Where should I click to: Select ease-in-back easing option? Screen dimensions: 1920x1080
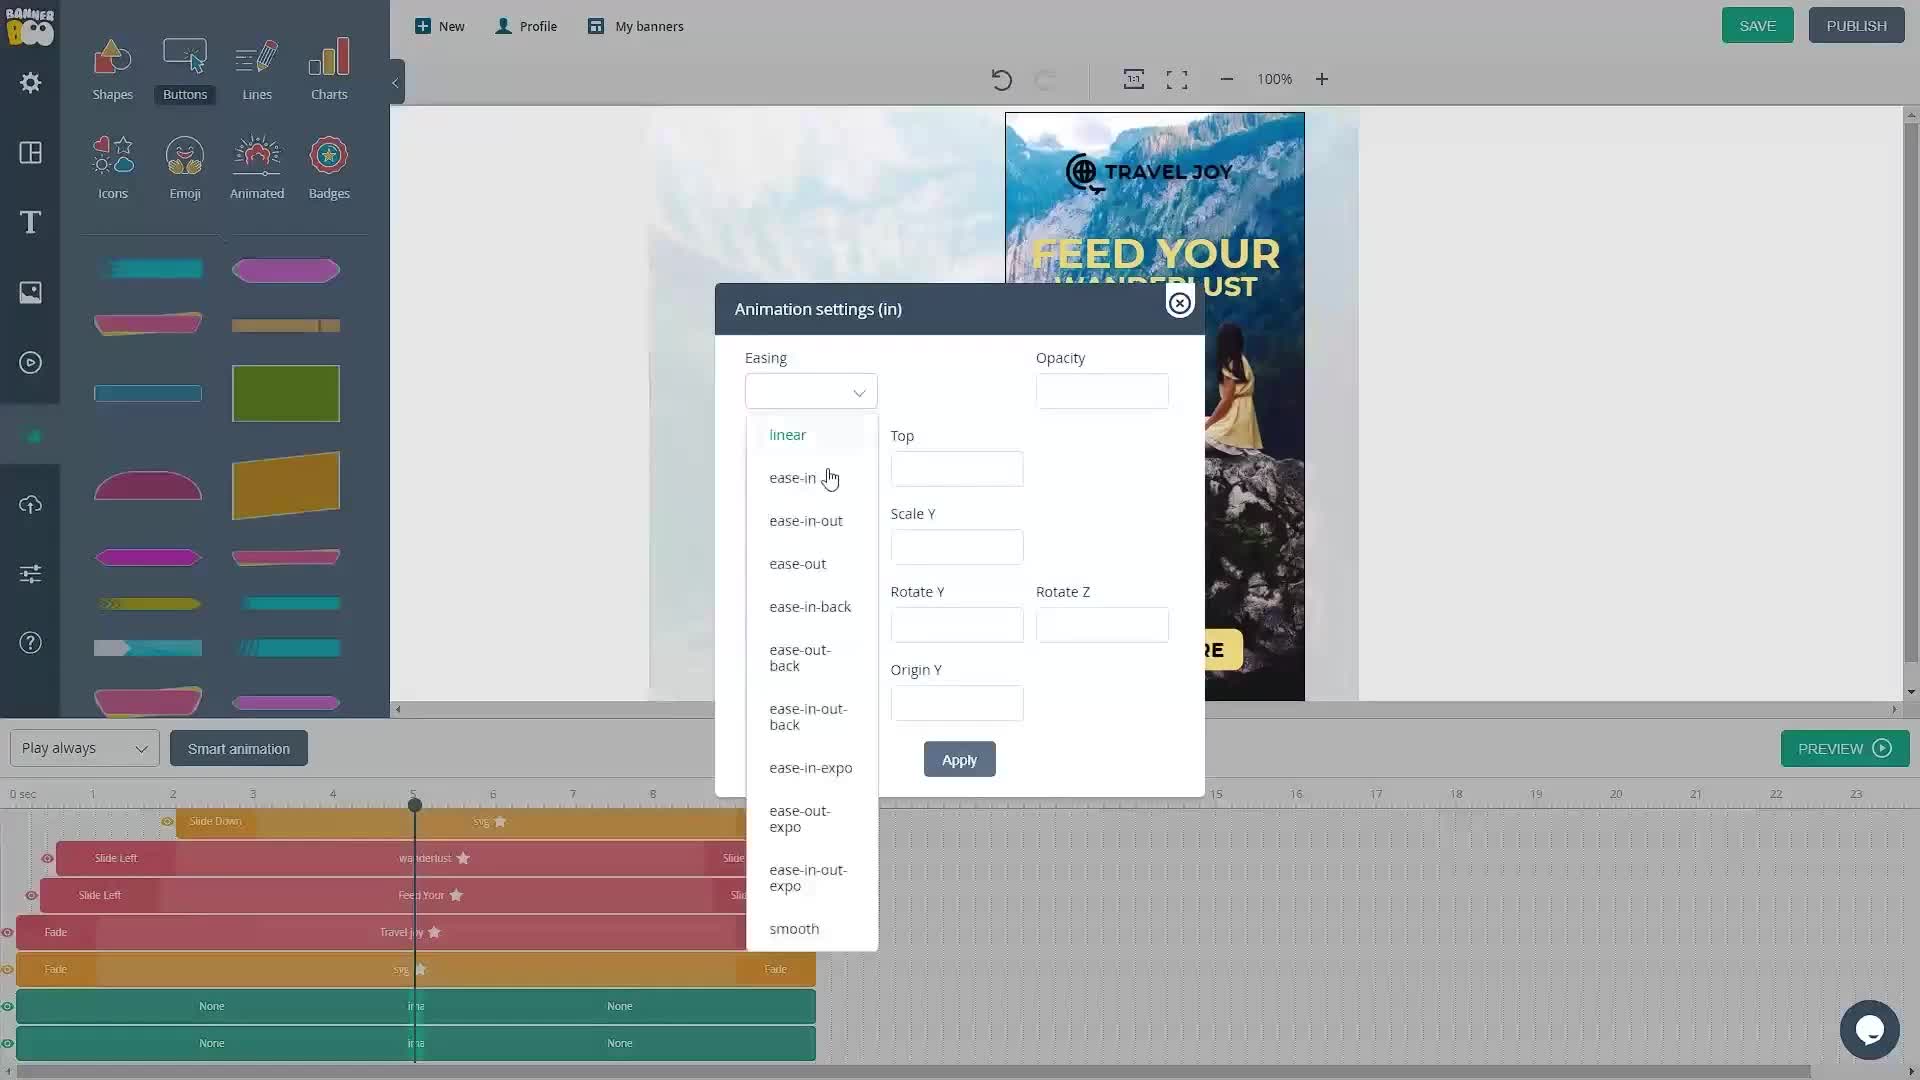(812, 607)
